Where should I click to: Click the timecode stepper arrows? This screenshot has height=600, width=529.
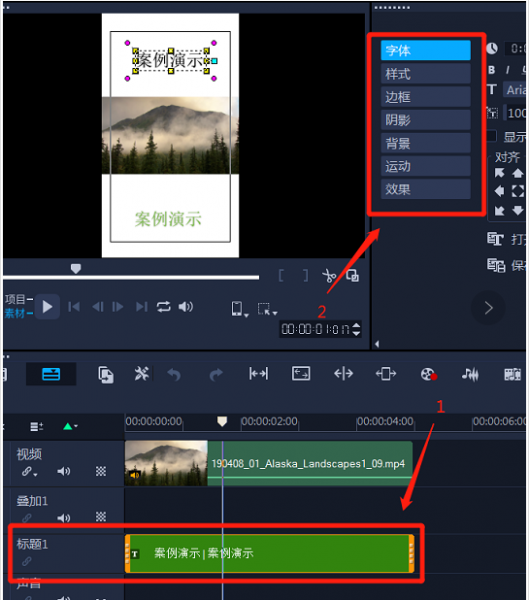tap(356, 329)
